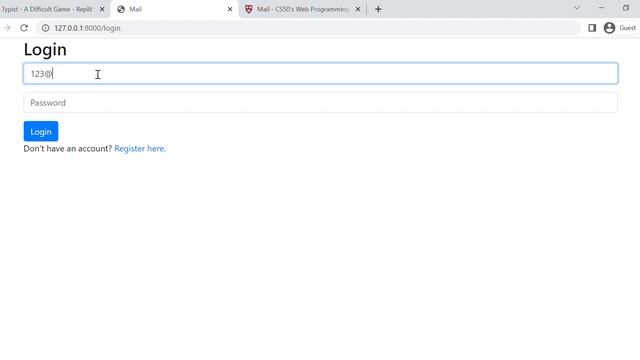Viewport: 640px width, 360px height.
Task: Select the Password input field
Action: [320, 102]
